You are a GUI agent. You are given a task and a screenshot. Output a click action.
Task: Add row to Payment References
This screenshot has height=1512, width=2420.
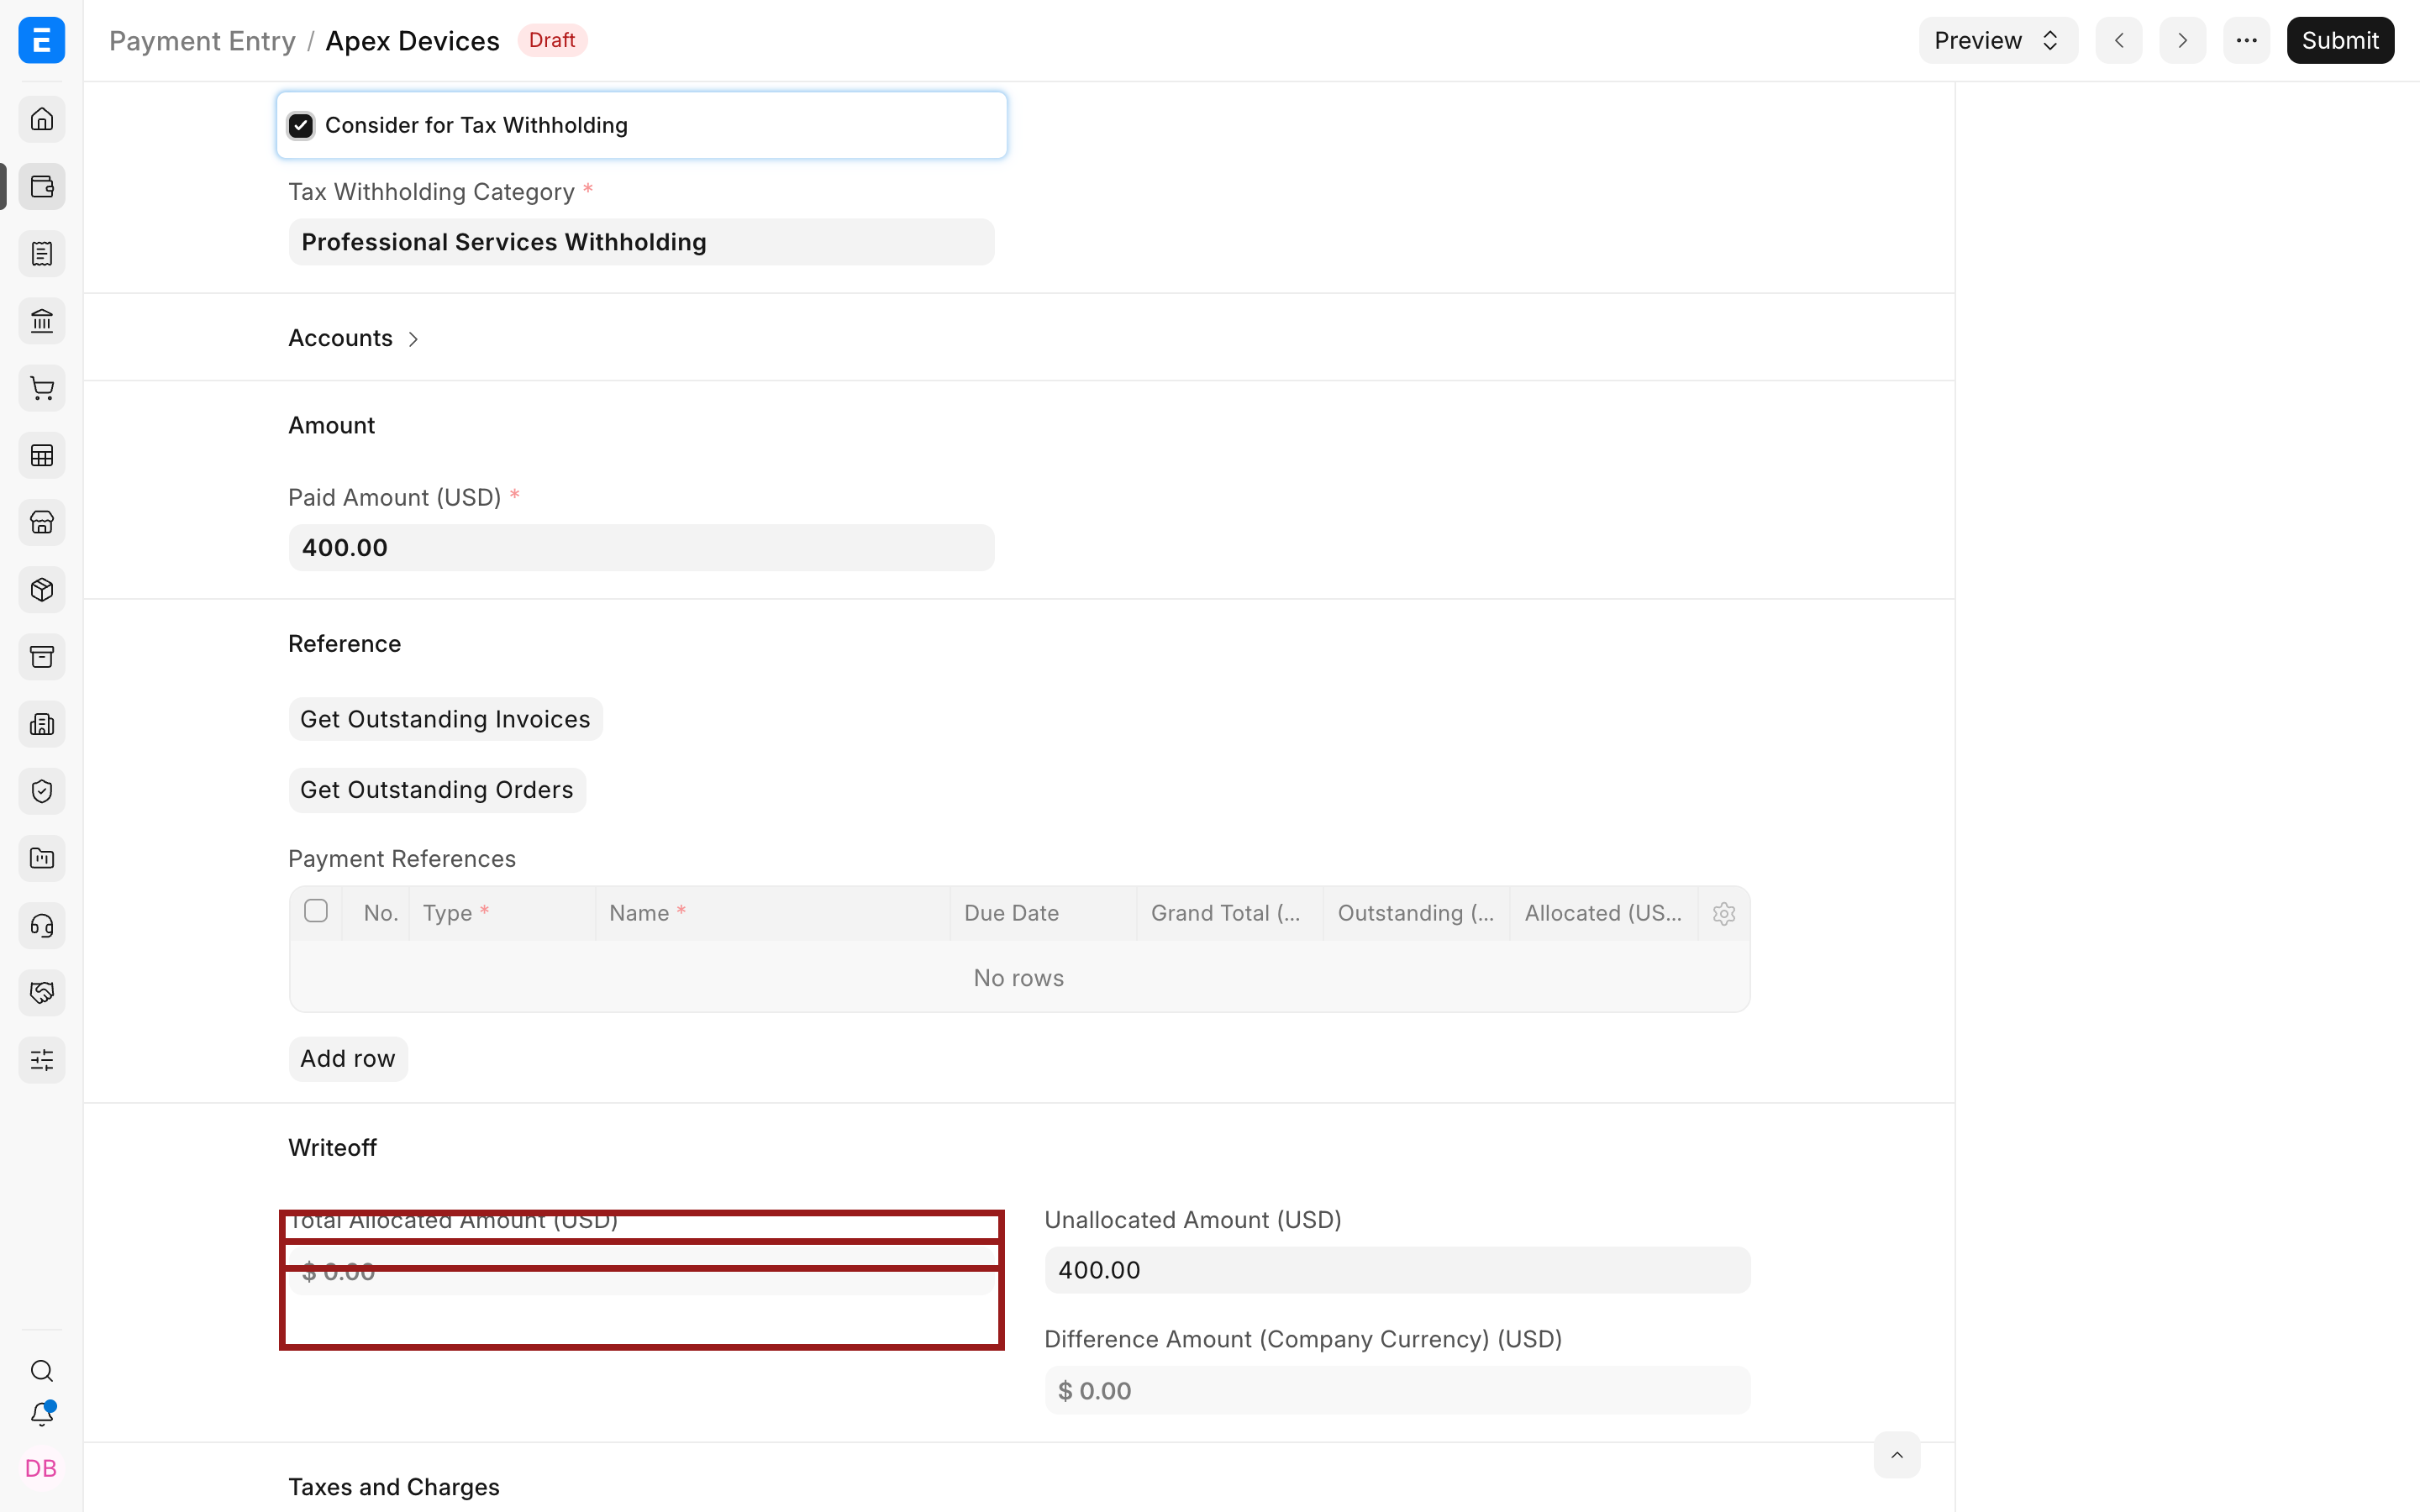[x=347, y=1058]
